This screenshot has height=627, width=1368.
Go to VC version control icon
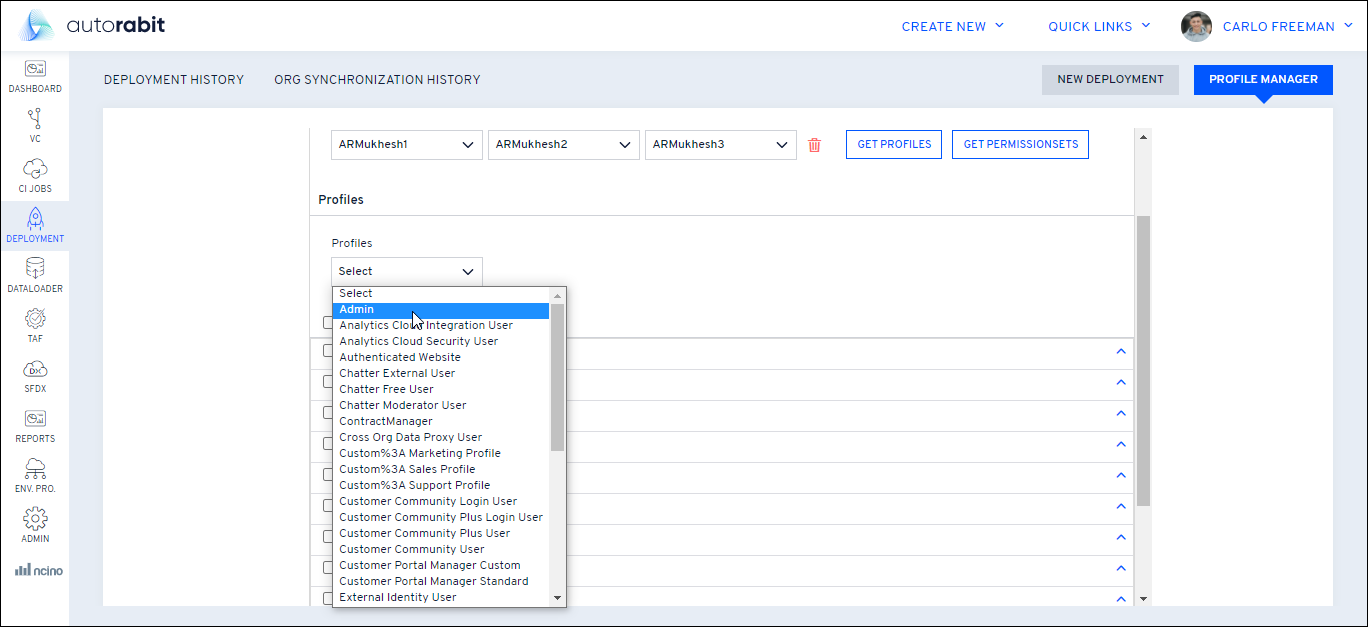tap(35, 126)
